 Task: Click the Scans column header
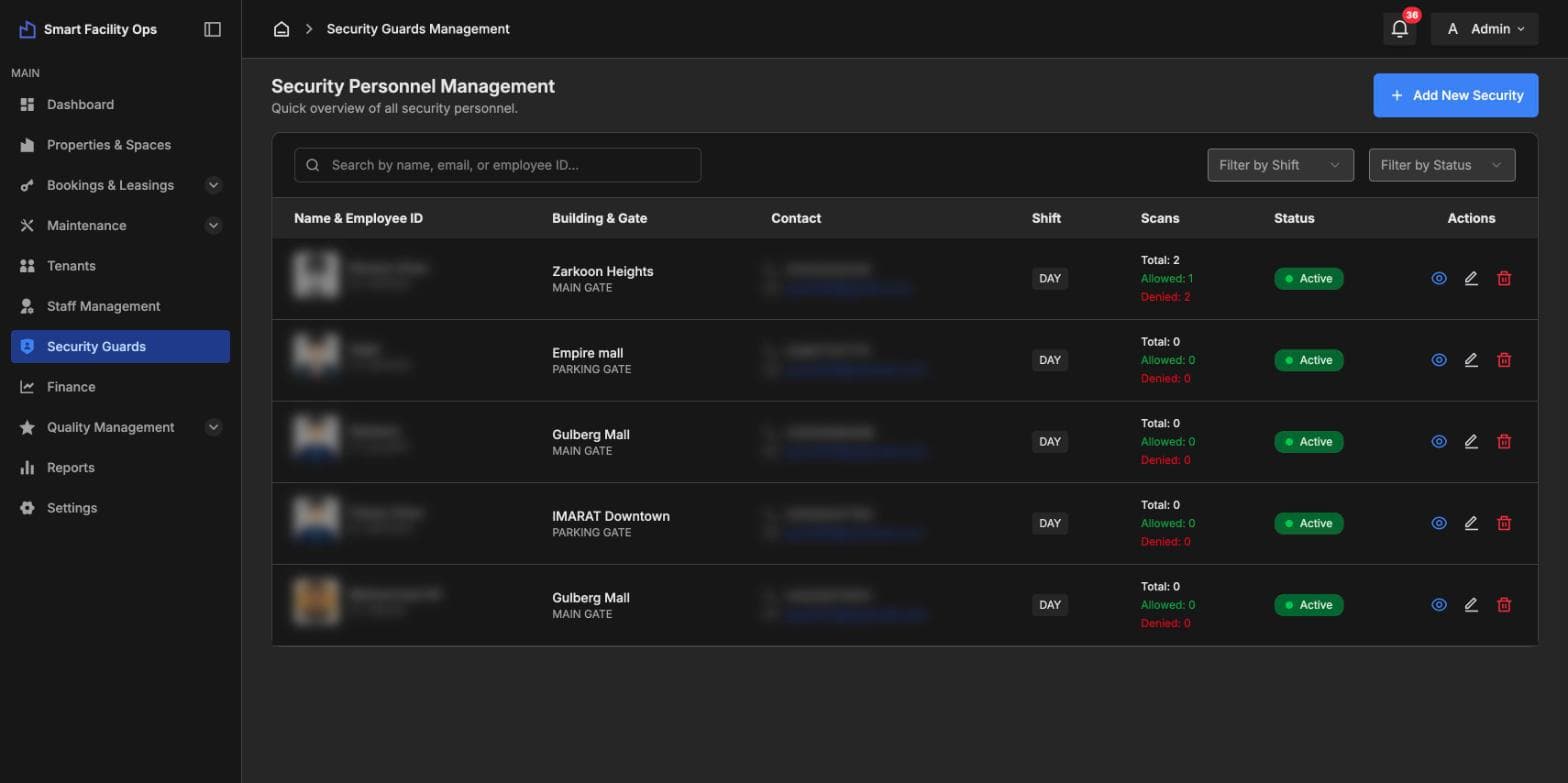[x=1160, y=218]
